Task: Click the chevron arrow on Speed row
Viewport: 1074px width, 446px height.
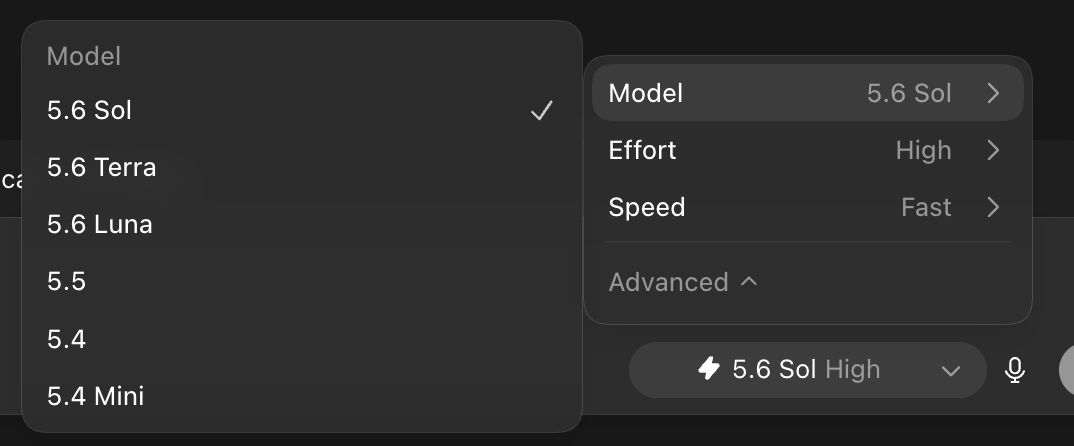Action: 993,207
